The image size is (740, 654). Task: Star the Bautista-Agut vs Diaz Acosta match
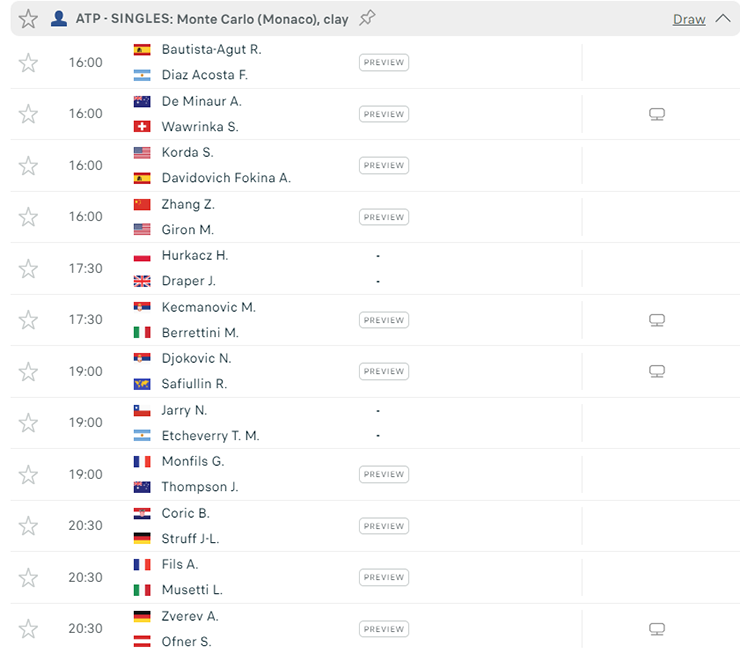click(x=28, y=62)
